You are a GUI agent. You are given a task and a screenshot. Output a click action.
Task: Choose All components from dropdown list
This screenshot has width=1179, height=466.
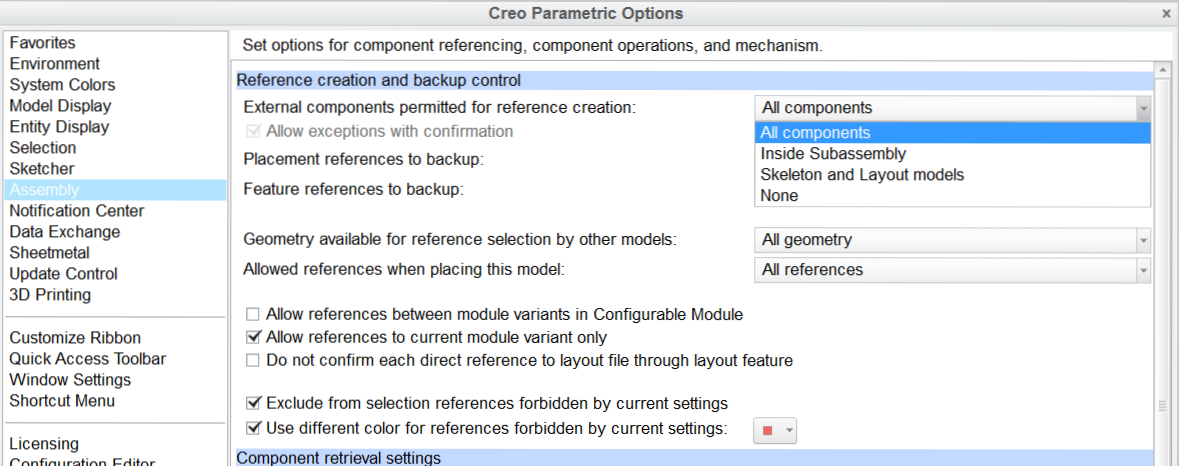pos(953,133)
